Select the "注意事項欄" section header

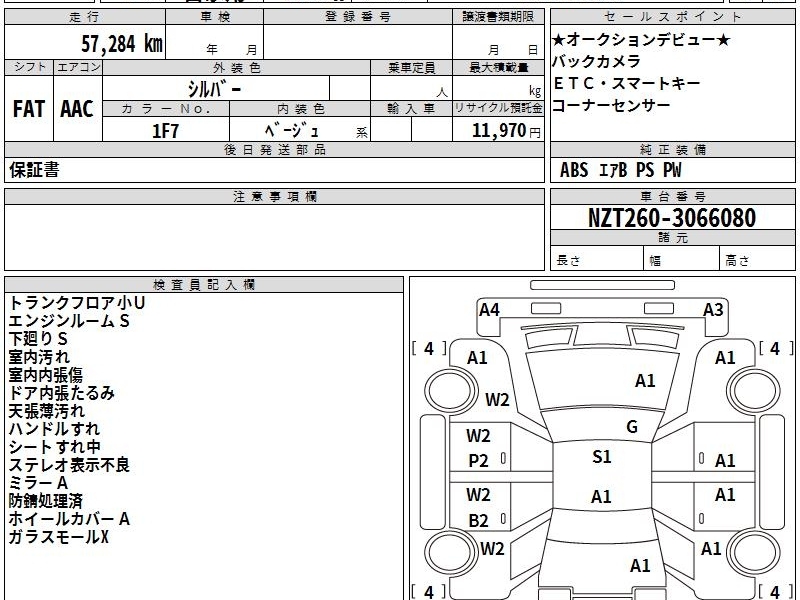click(x=274, y=196)
